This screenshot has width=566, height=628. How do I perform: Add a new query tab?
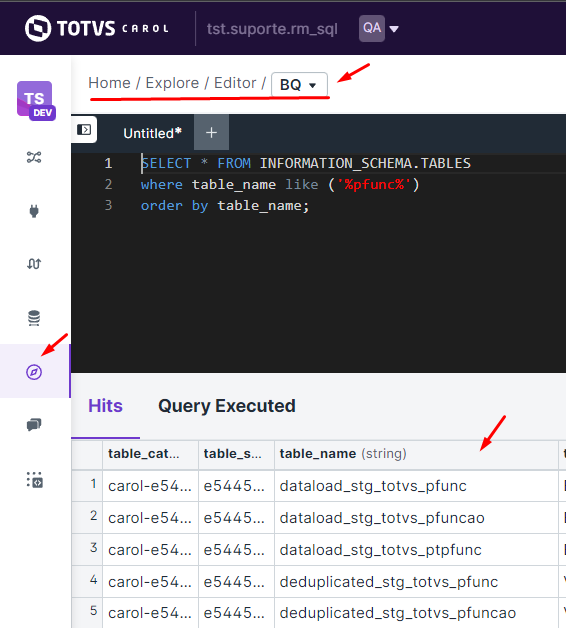click(x=211, y=132)
